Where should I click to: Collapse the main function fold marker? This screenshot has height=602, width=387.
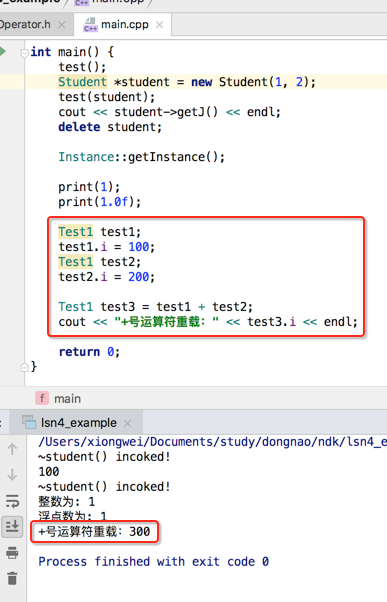click(25, 53)
